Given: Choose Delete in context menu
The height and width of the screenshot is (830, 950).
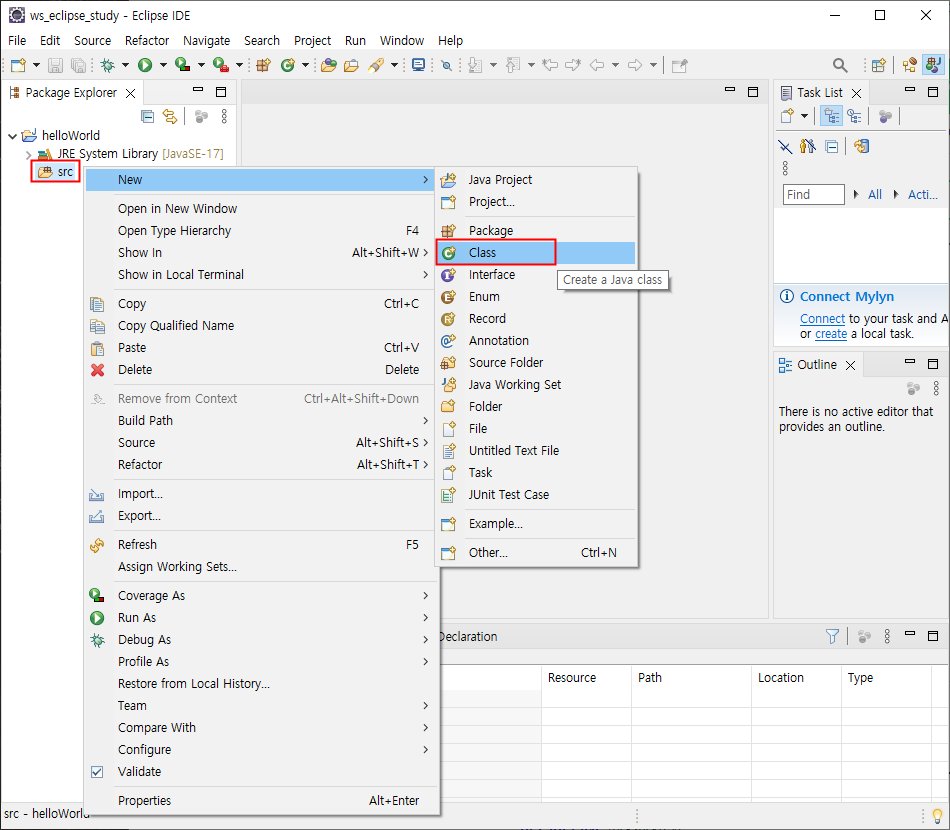Looking at the screenshot, I should tap(261, 370).
